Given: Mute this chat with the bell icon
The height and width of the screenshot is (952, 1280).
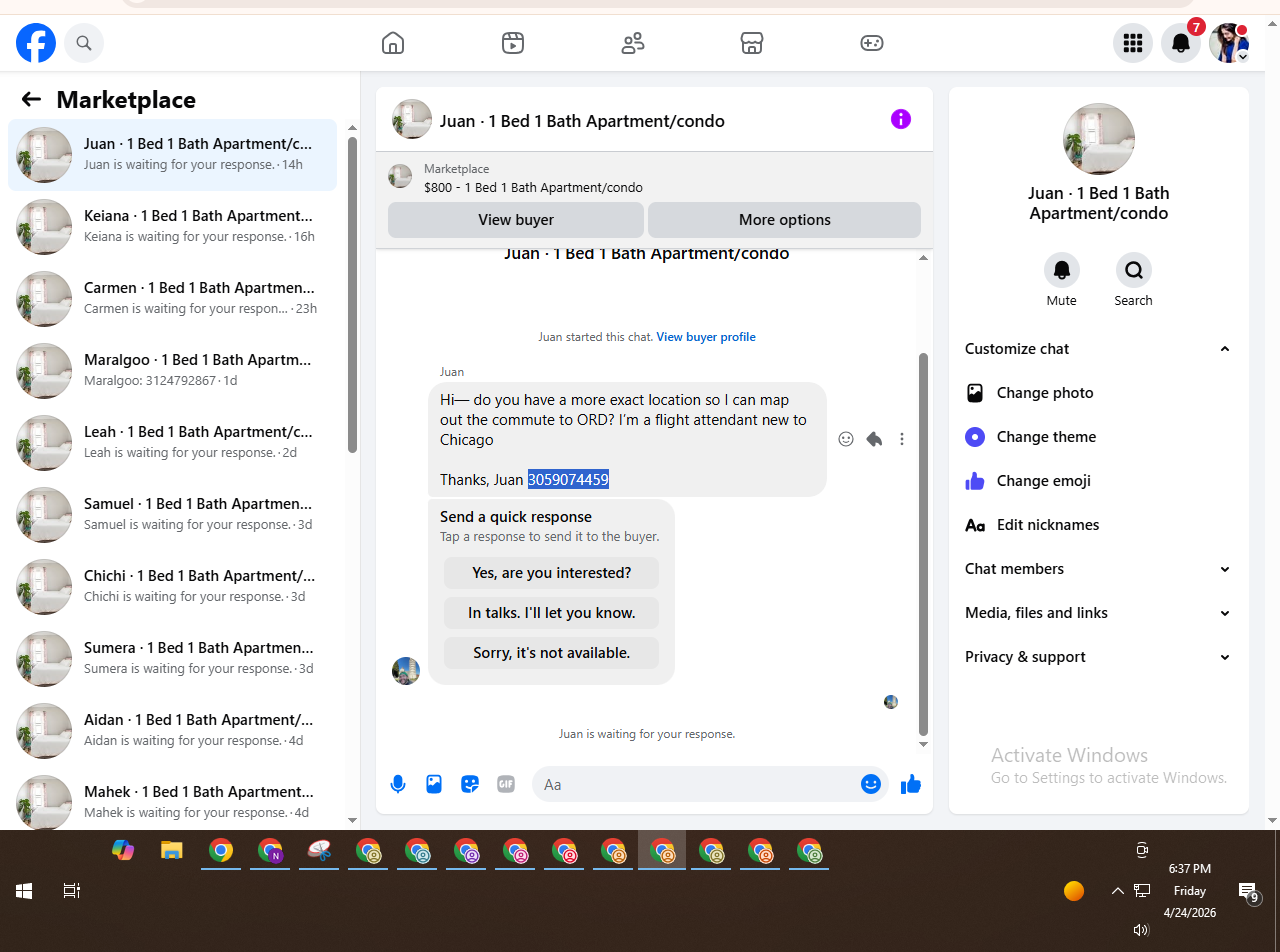Looking at the screenshot, I should [1062, 270].
